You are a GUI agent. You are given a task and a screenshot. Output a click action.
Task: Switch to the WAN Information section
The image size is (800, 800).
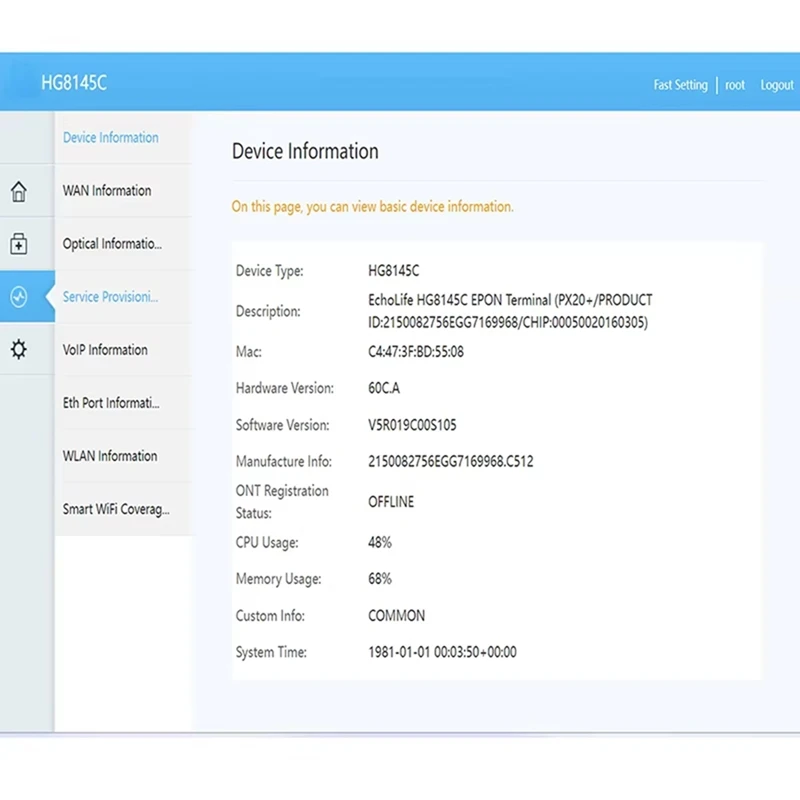pyautogui.click(x=106, y=190)
